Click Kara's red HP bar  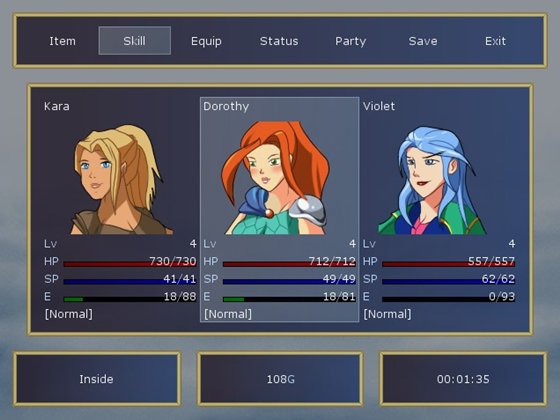tap(130, 264)
